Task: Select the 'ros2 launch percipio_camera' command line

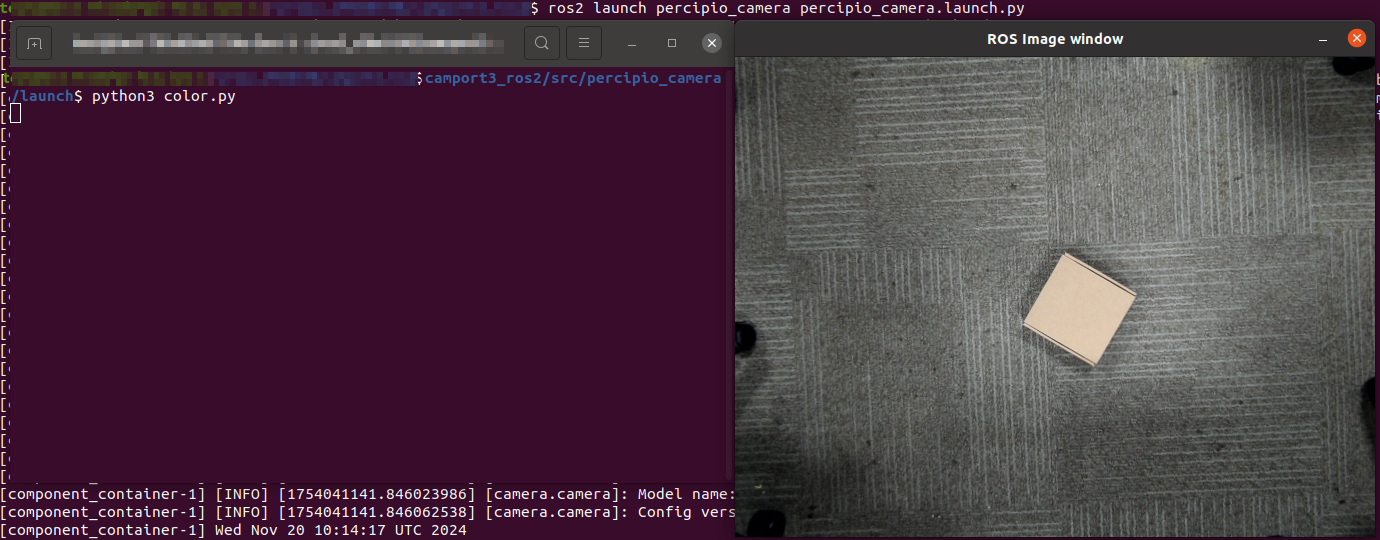Action: [786, 8]
